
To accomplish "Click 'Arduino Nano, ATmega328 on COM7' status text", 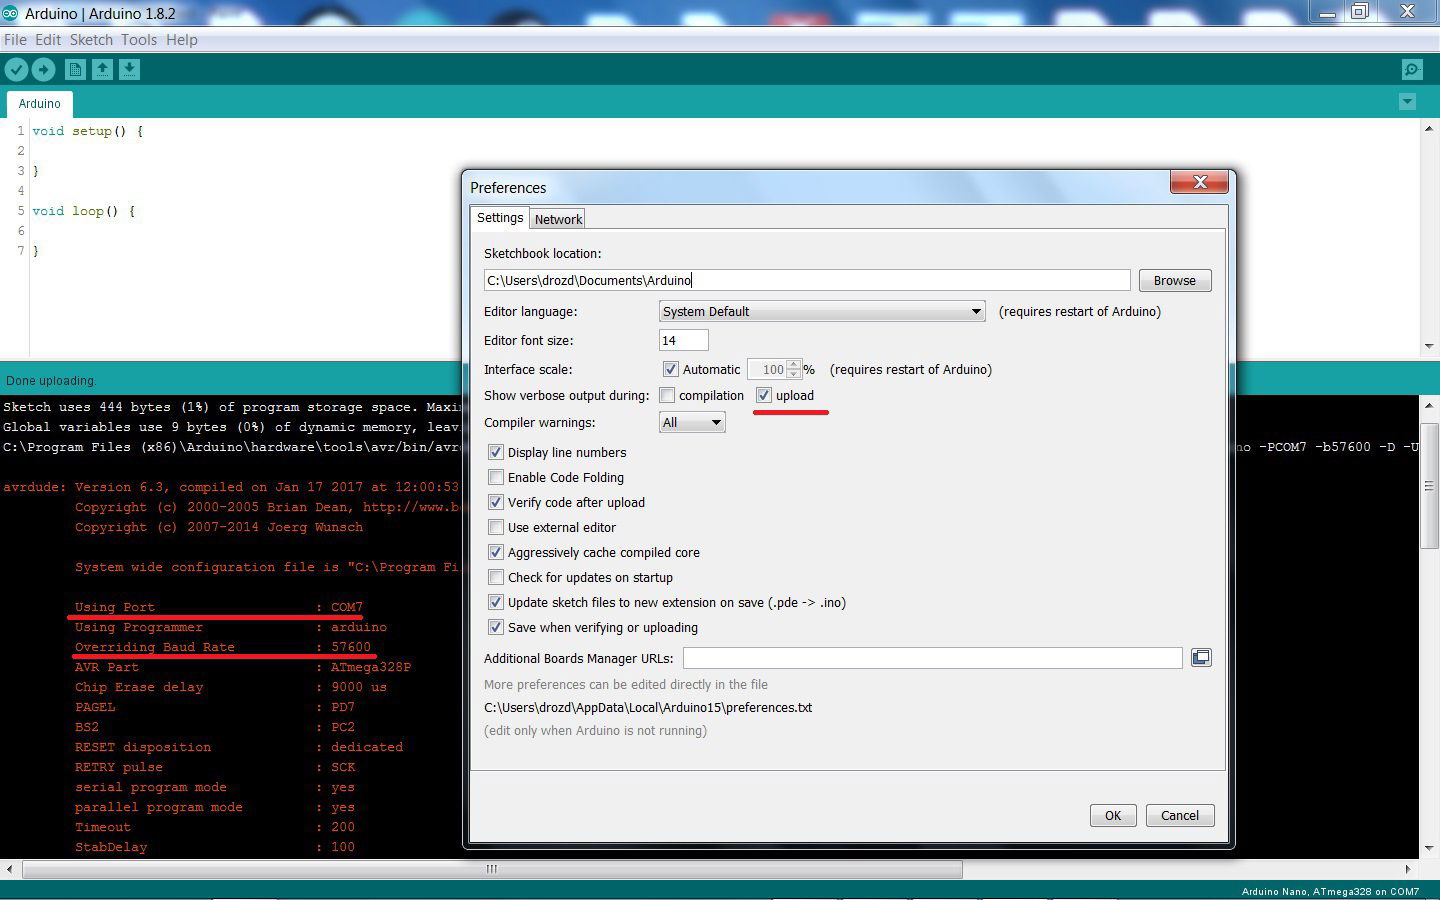I will (x=1330, y=891).
